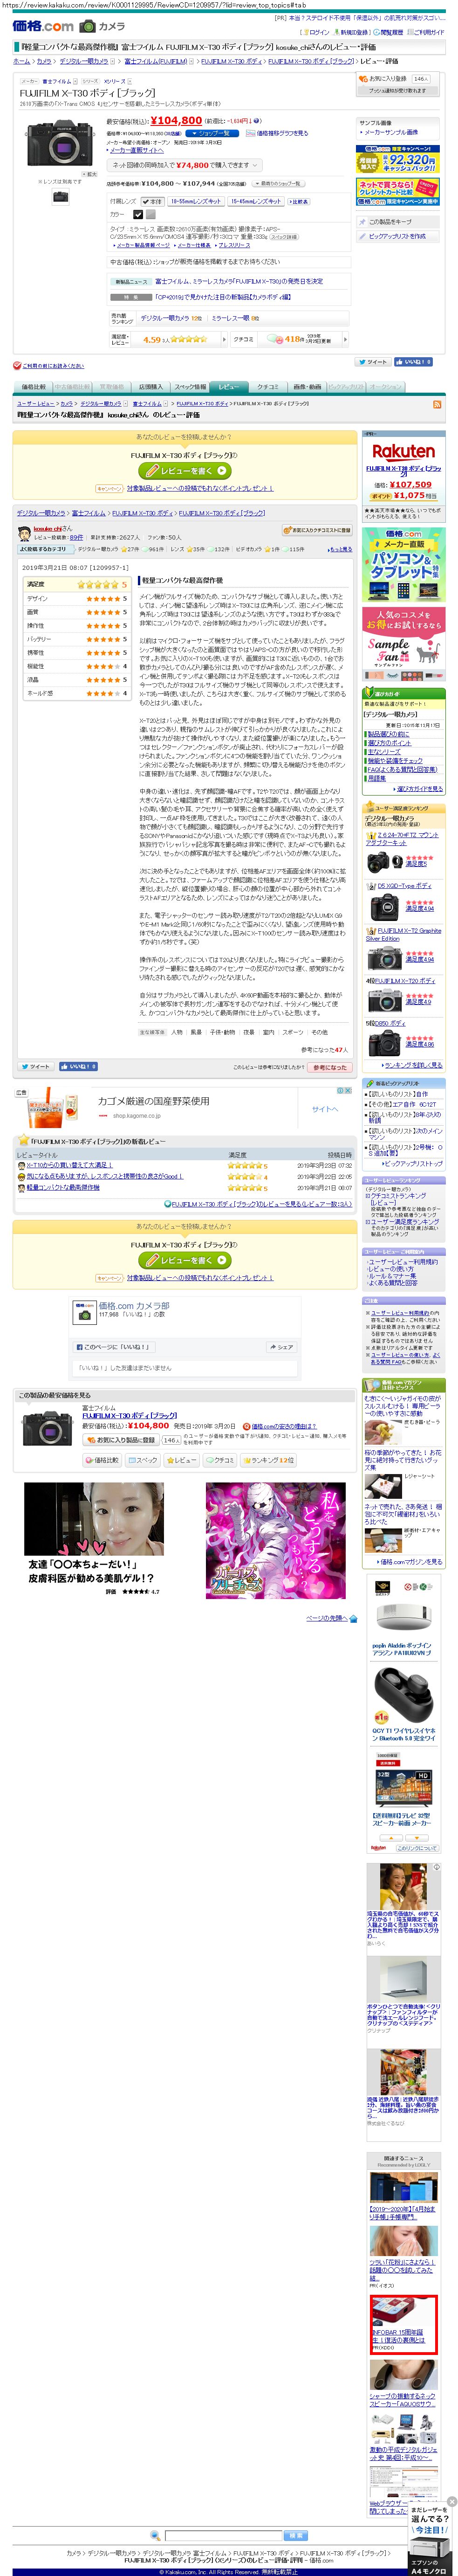Switch to the クチコミ tab
This screenshot has width=458, height=2576.
(x=268, y=386)
